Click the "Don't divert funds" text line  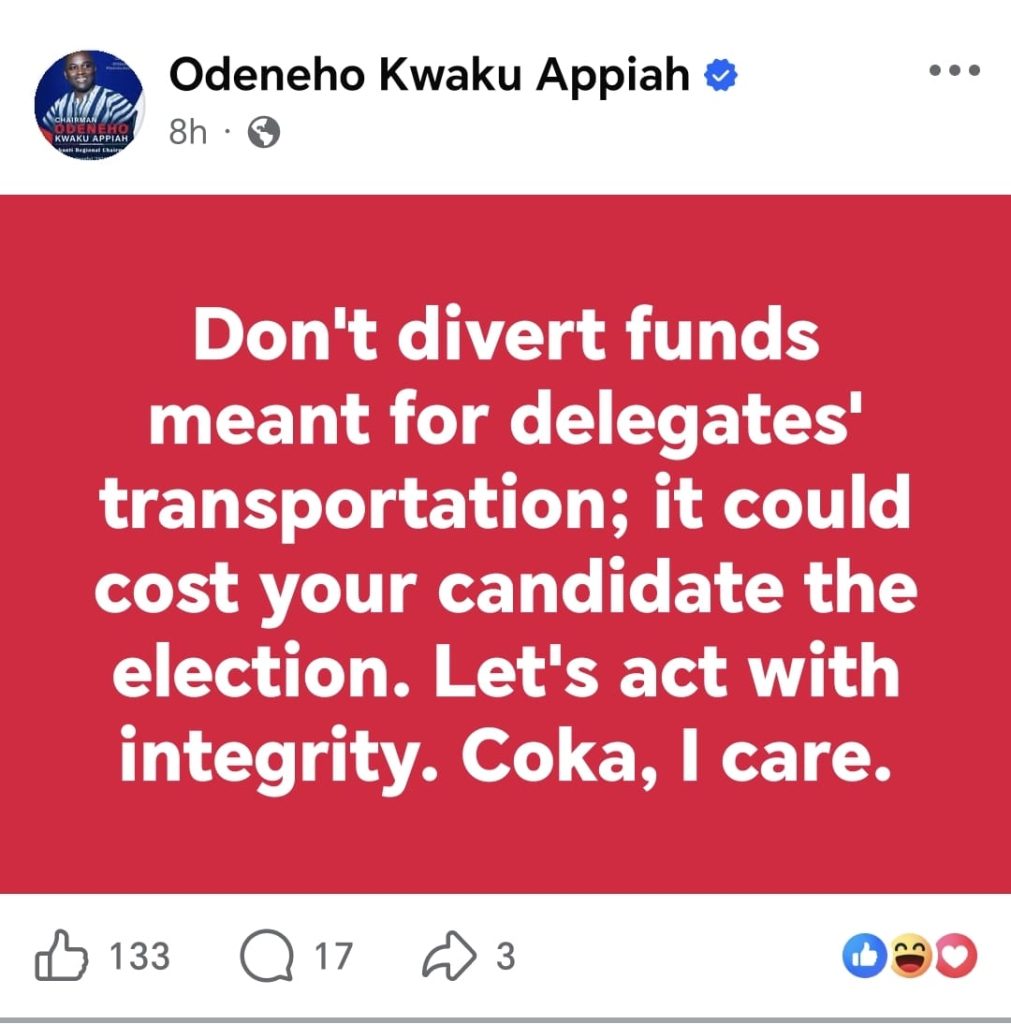click(505, 338)
